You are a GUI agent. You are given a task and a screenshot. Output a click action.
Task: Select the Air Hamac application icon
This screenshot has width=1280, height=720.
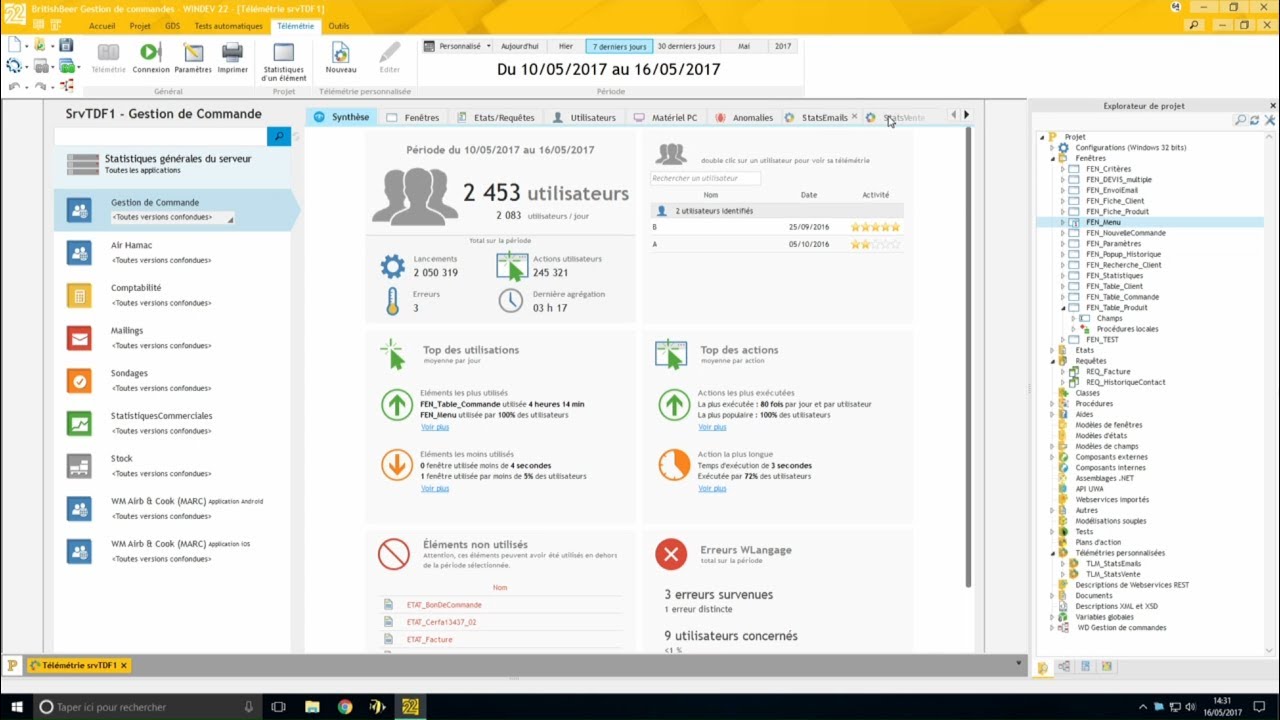(79, 252)
